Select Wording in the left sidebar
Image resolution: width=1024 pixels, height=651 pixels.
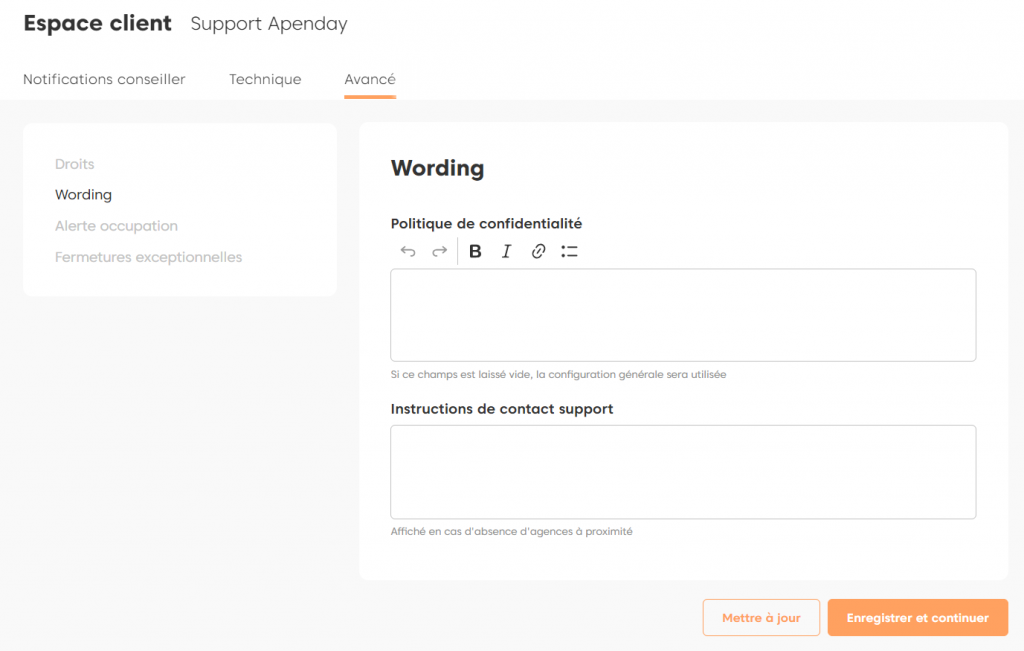(83, 195)
